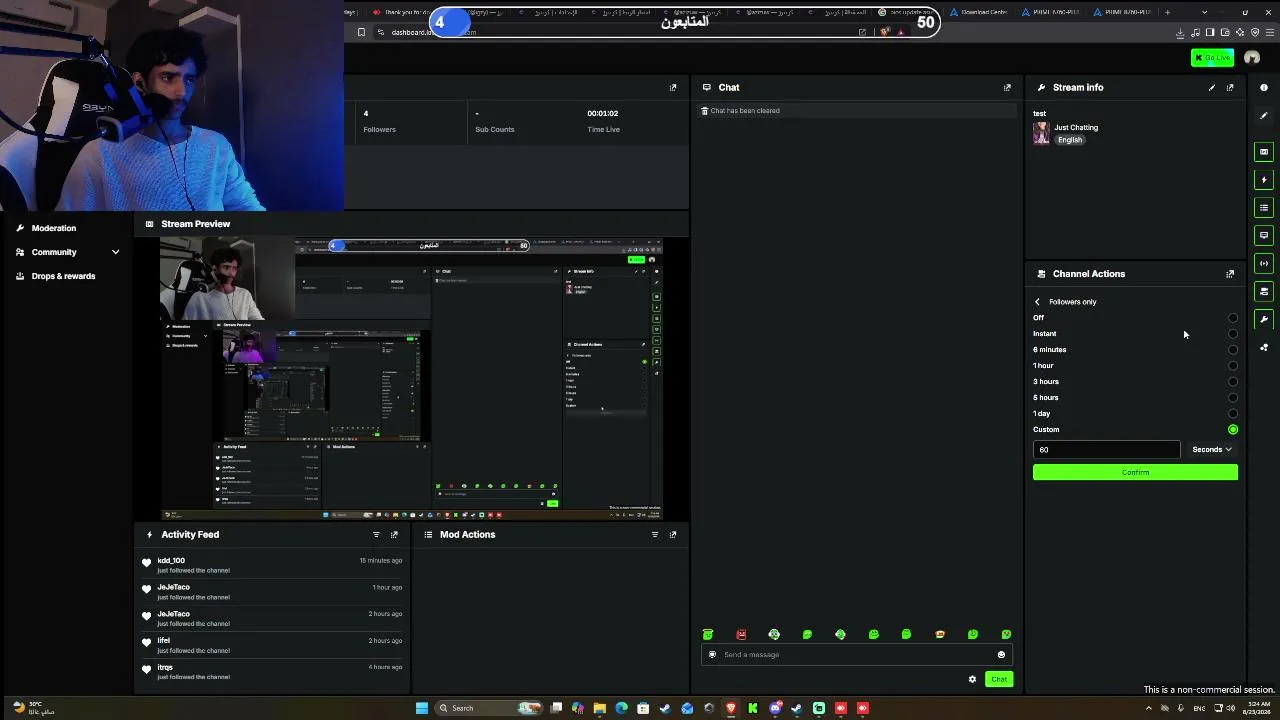1280x720 pixels.
Task: Click the Sub Counts stat
Action: [x=495, y=121]
